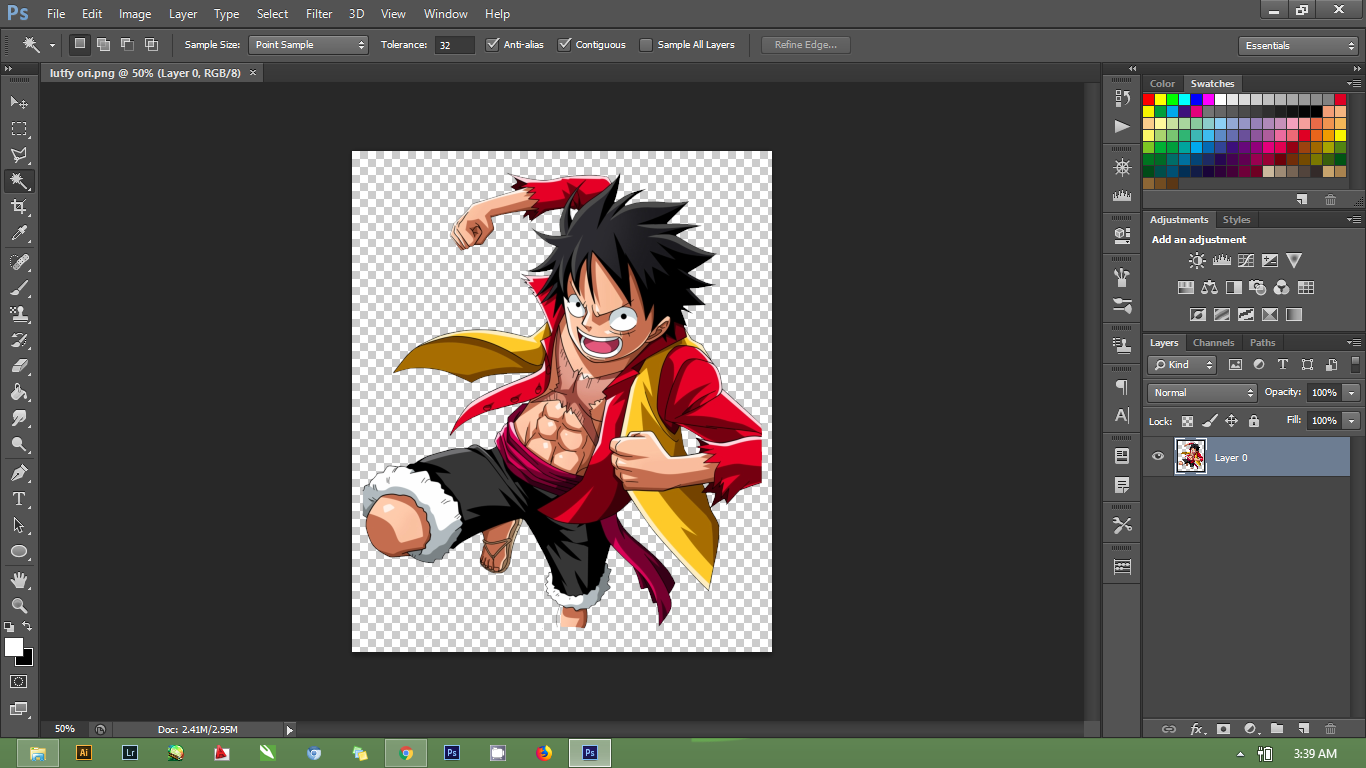The image size is (1366, 768).
Task: Click the Refine Edge button
Action: pos(806,45)
